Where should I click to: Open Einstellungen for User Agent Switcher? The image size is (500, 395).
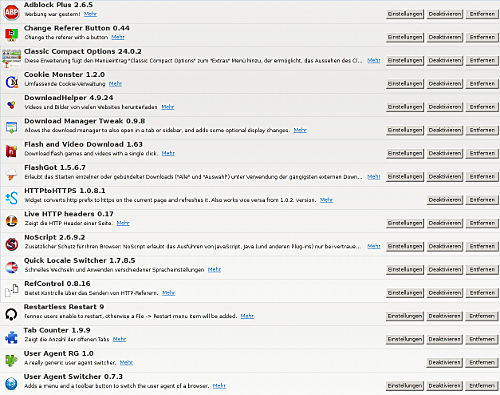pos(405,386)
